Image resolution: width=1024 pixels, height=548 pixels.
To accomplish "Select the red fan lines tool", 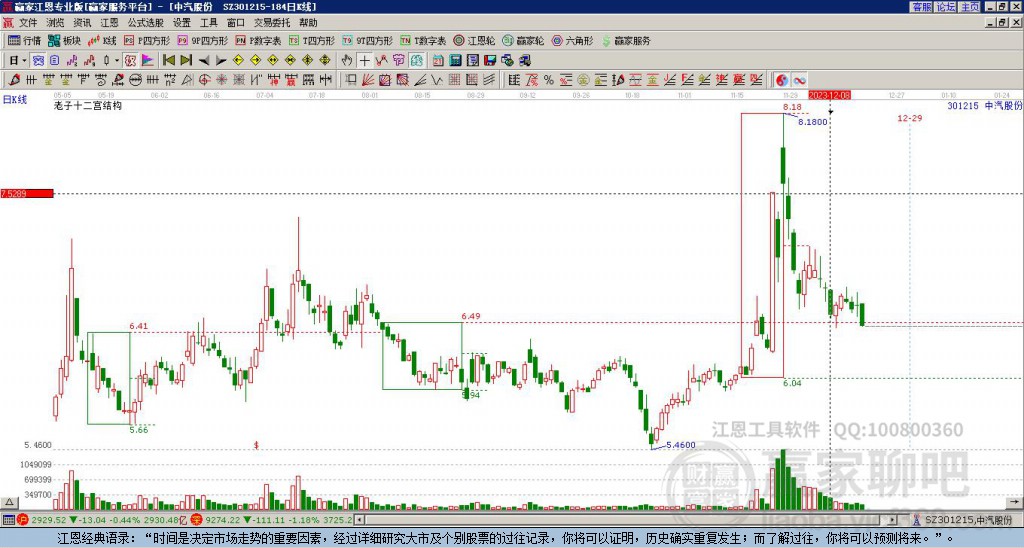I will 368,80.
